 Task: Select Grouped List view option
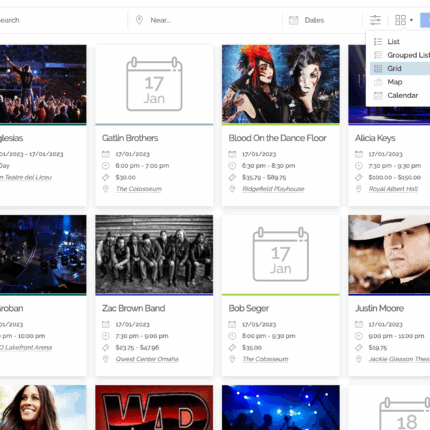[x=400, y=55]
